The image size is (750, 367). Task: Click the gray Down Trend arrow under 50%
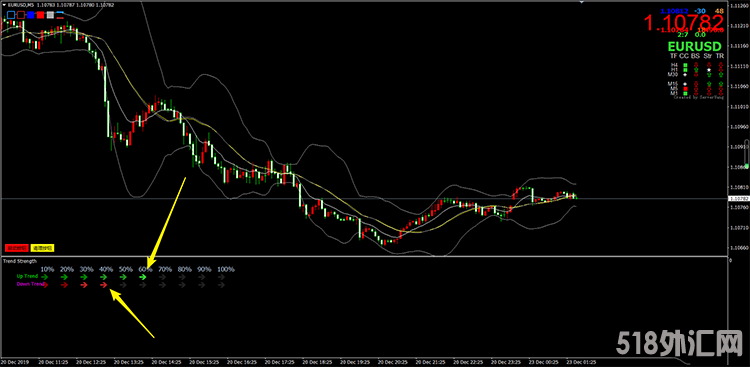click(x=123, y=285)
